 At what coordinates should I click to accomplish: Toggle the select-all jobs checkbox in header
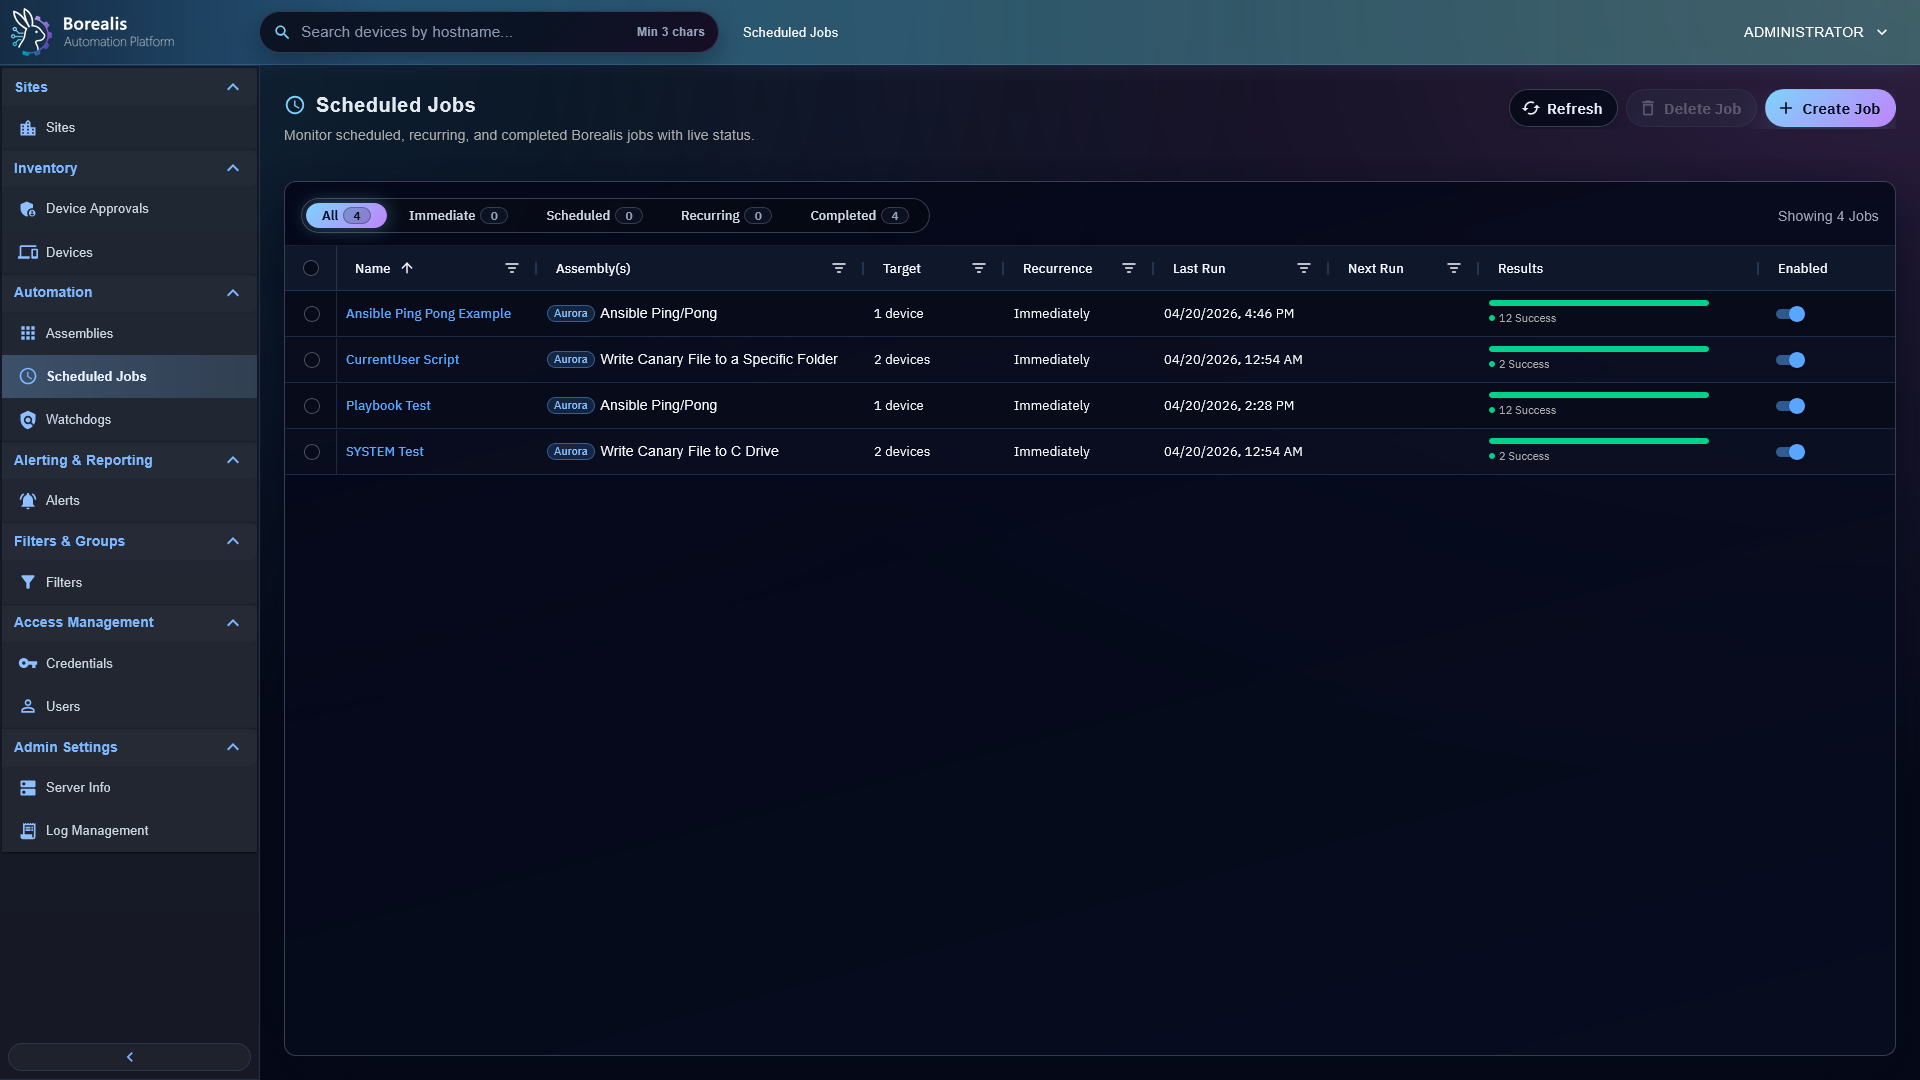click(x=311, y=268)
